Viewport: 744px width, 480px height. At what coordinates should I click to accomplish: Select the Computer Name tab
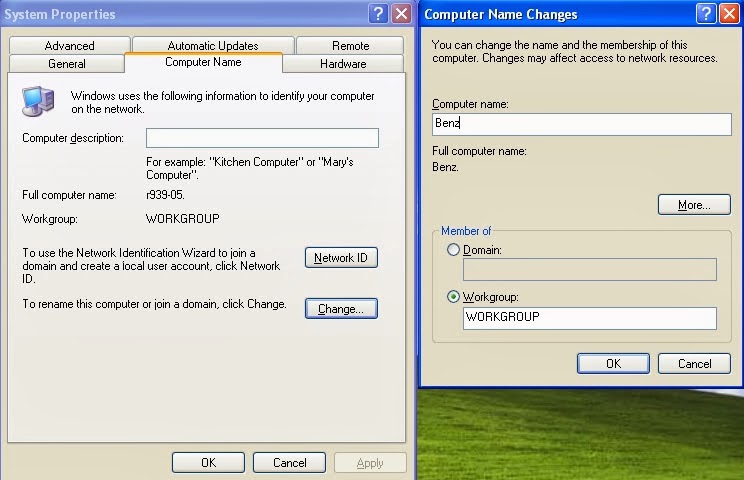(x=203, y=62)
